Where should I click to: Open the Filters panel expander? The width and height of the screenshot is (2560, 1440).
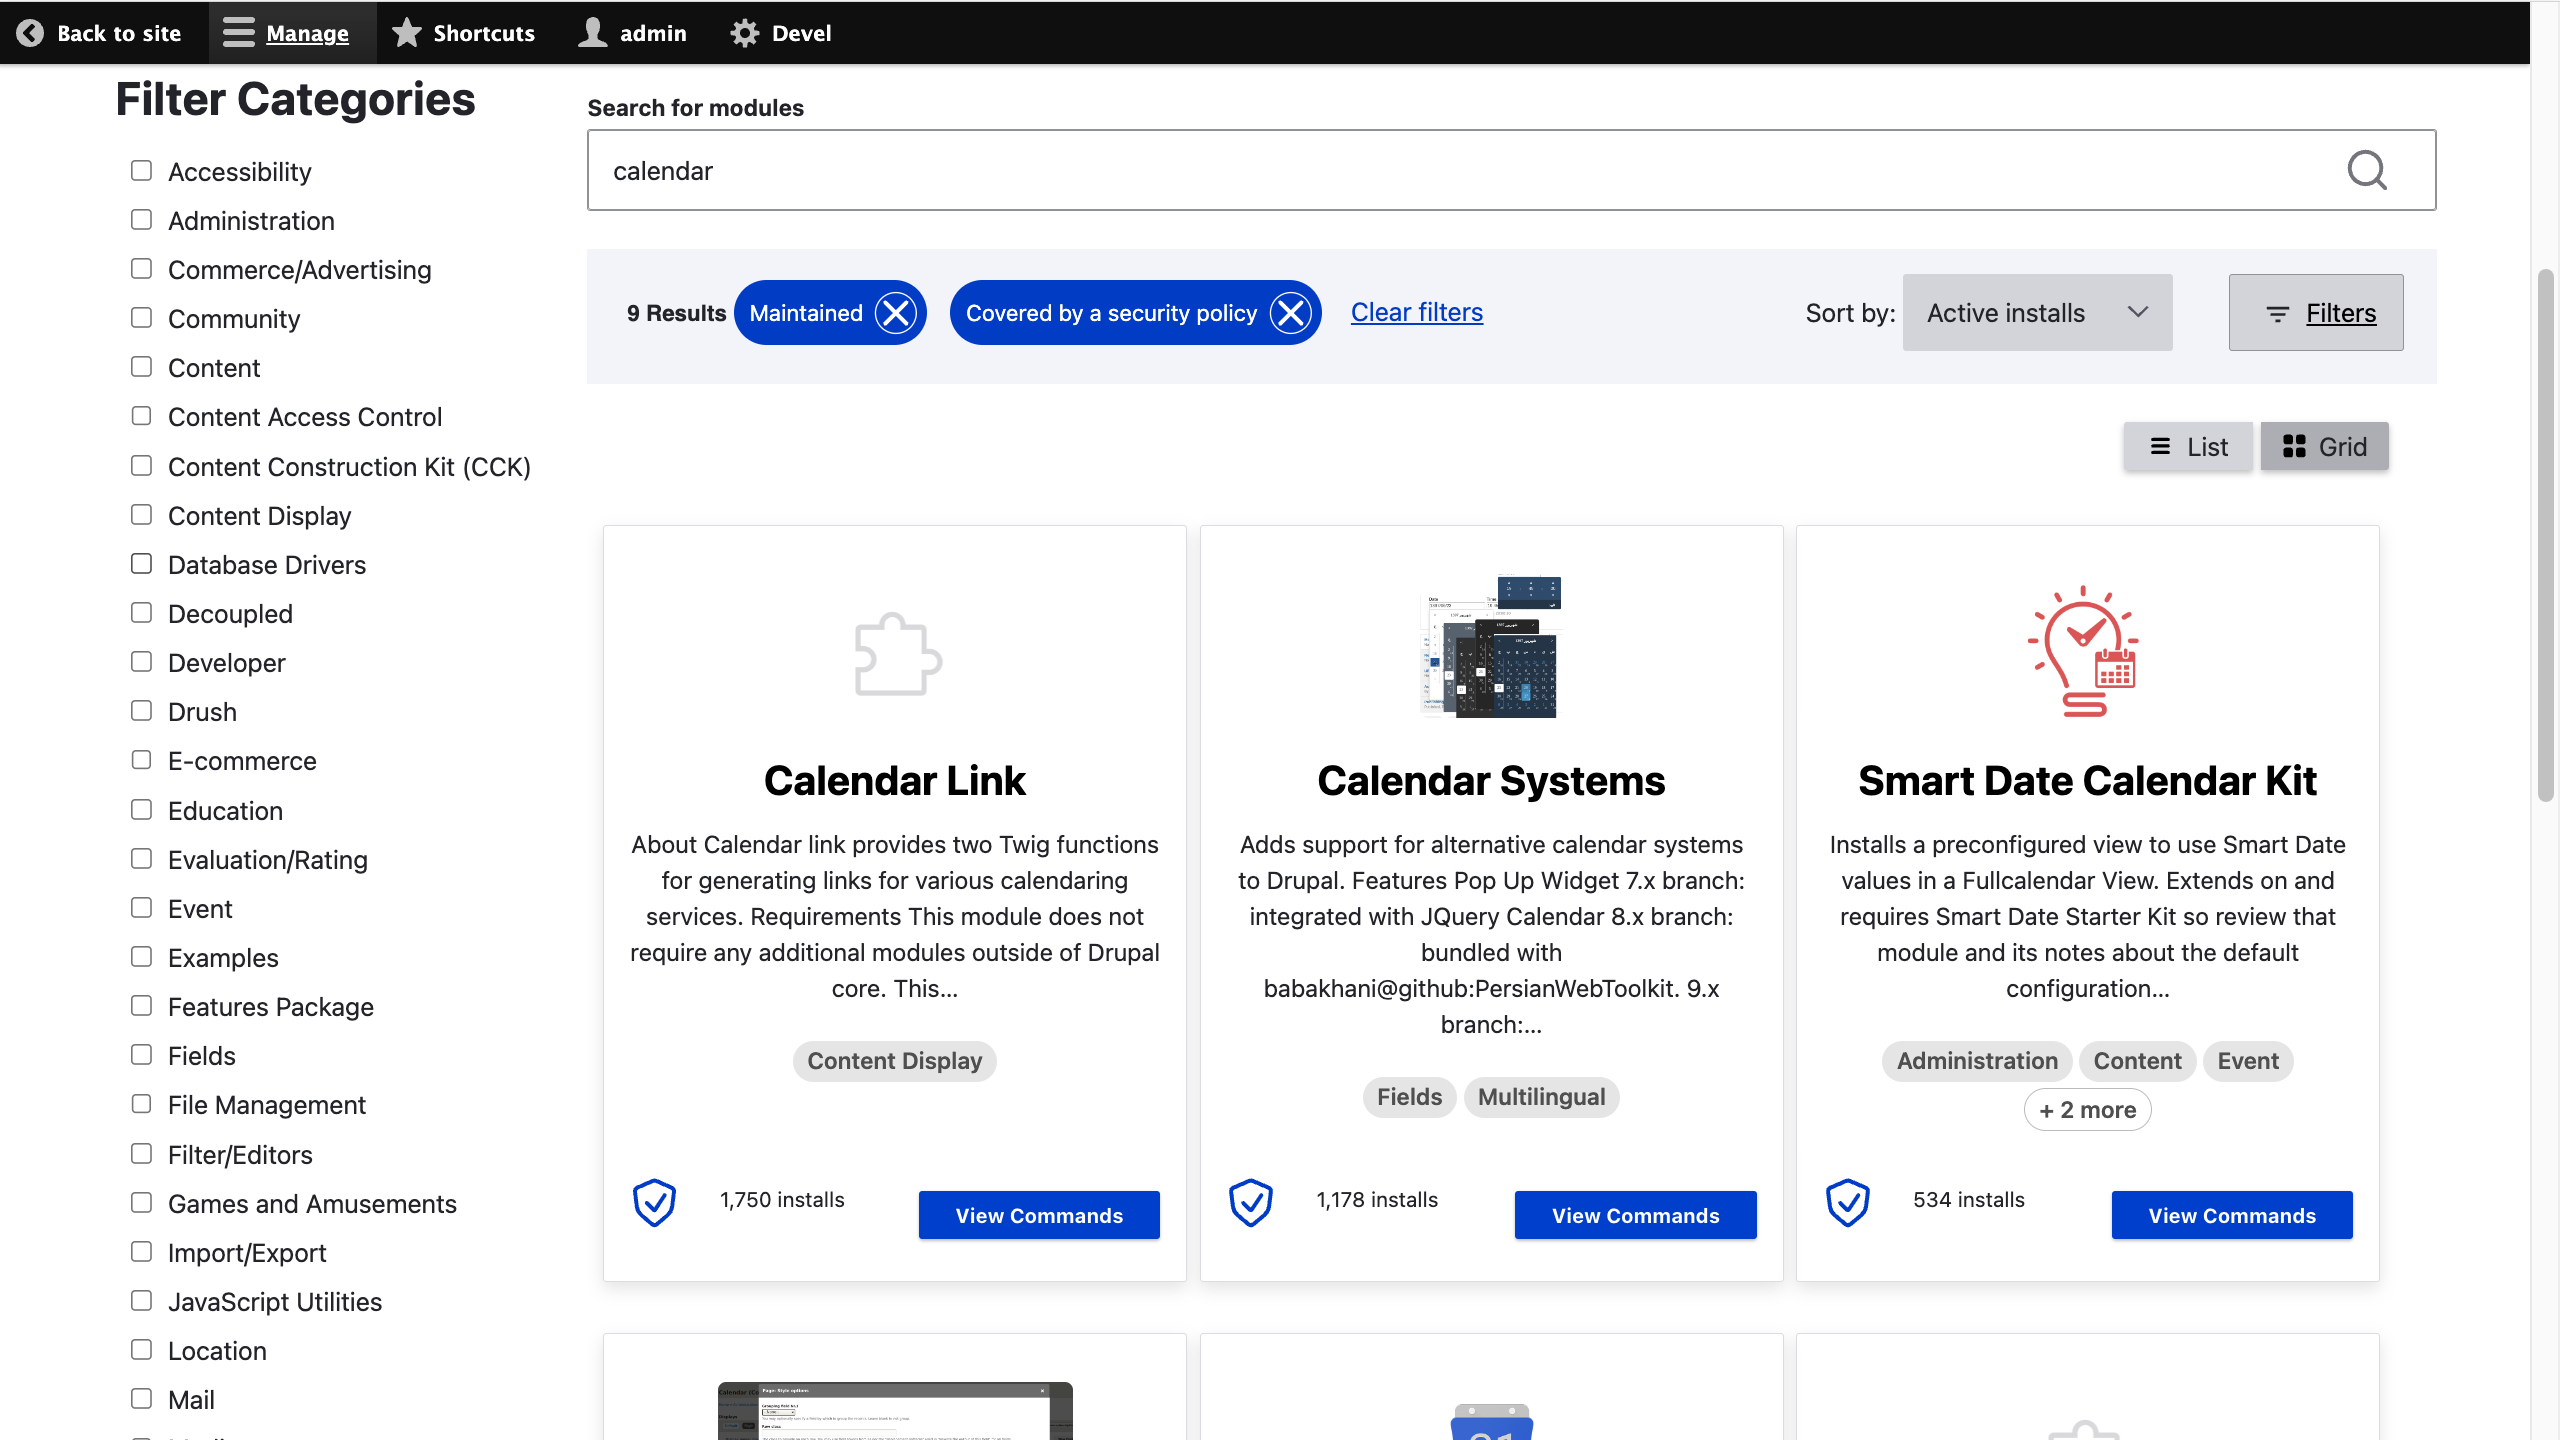tap(2317, 311)
